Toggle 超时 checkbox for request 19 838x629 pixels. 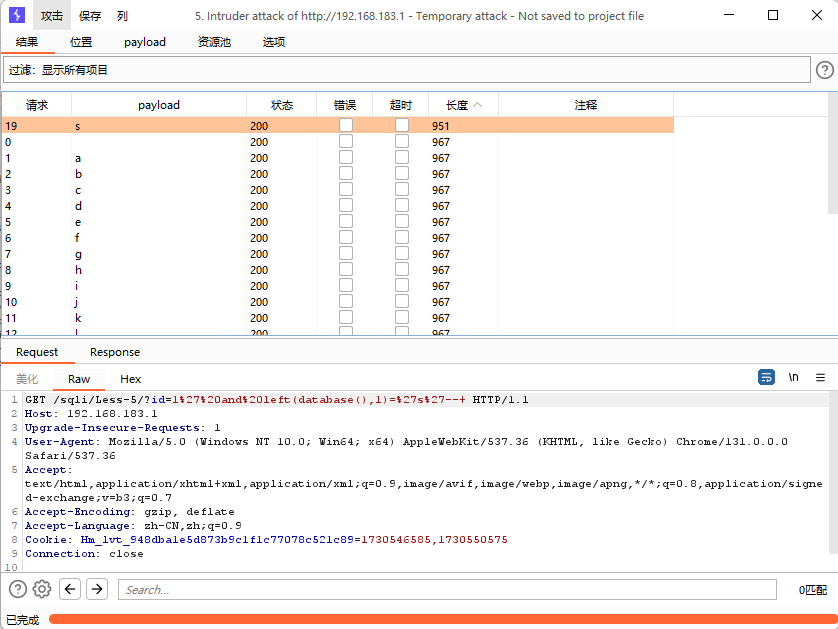[x=402, y=125]
